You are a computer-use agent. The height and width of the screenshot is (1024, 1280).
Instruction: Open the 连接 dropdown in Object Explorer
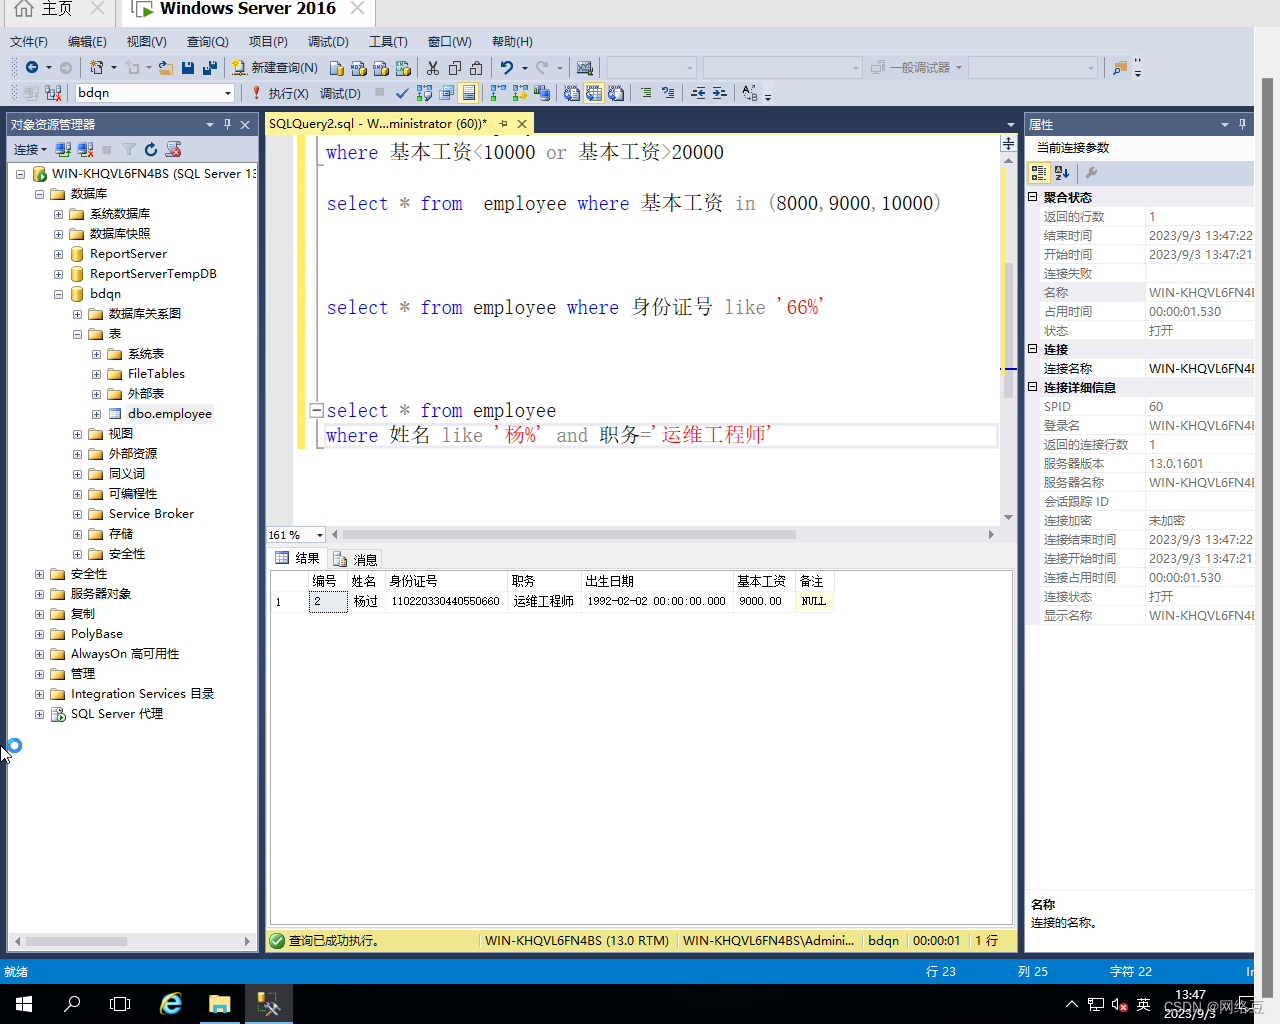(30, 149)
